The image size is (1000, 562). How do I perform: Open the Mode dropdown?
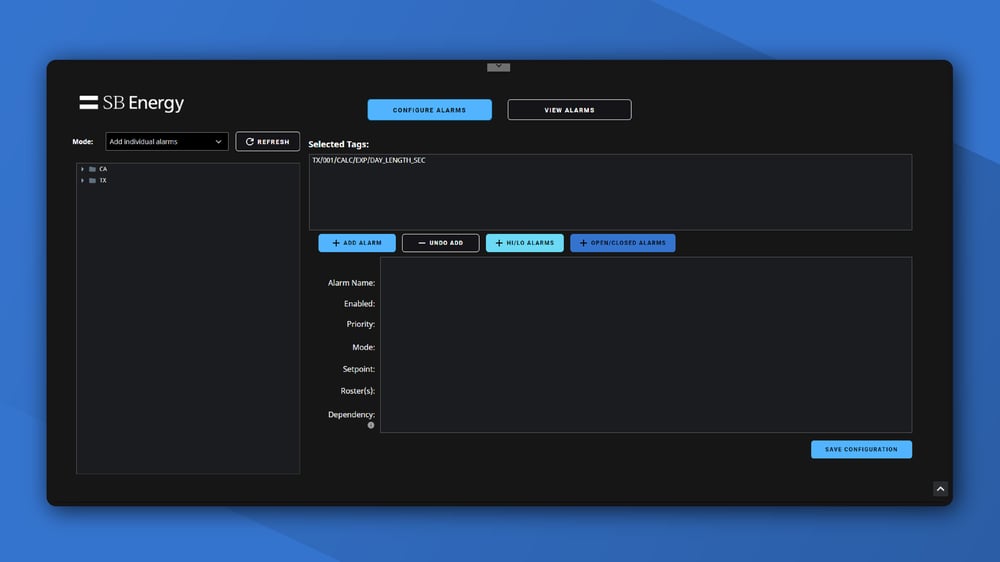(167, 142)
